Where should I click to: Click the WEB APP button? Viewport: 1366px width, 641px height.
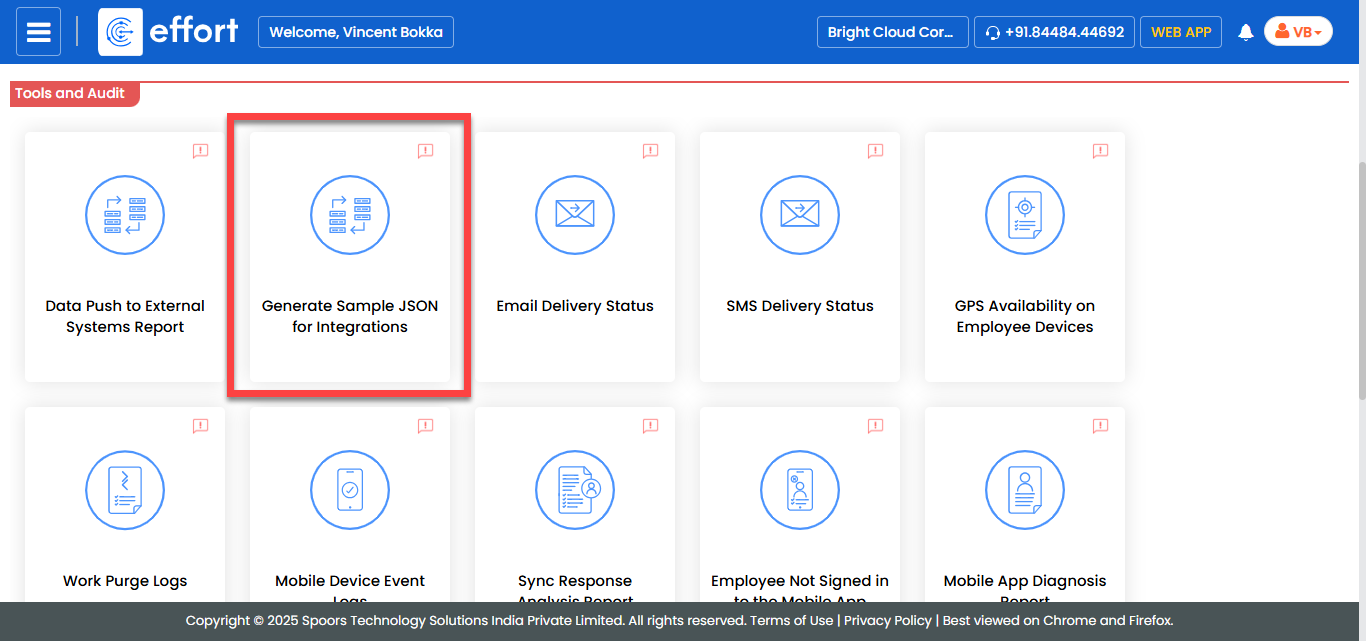pos(1180,32)
